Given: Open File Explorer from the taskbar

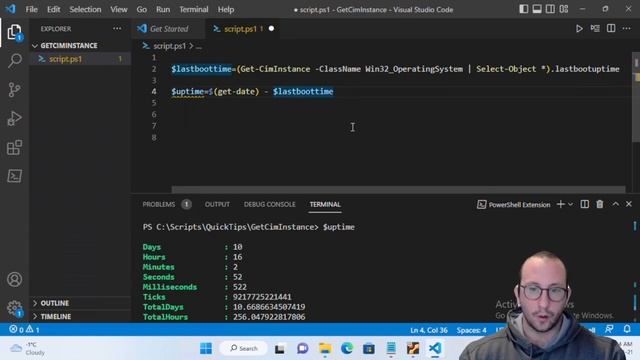Looking at the screenshot, I should click(325, 348).
